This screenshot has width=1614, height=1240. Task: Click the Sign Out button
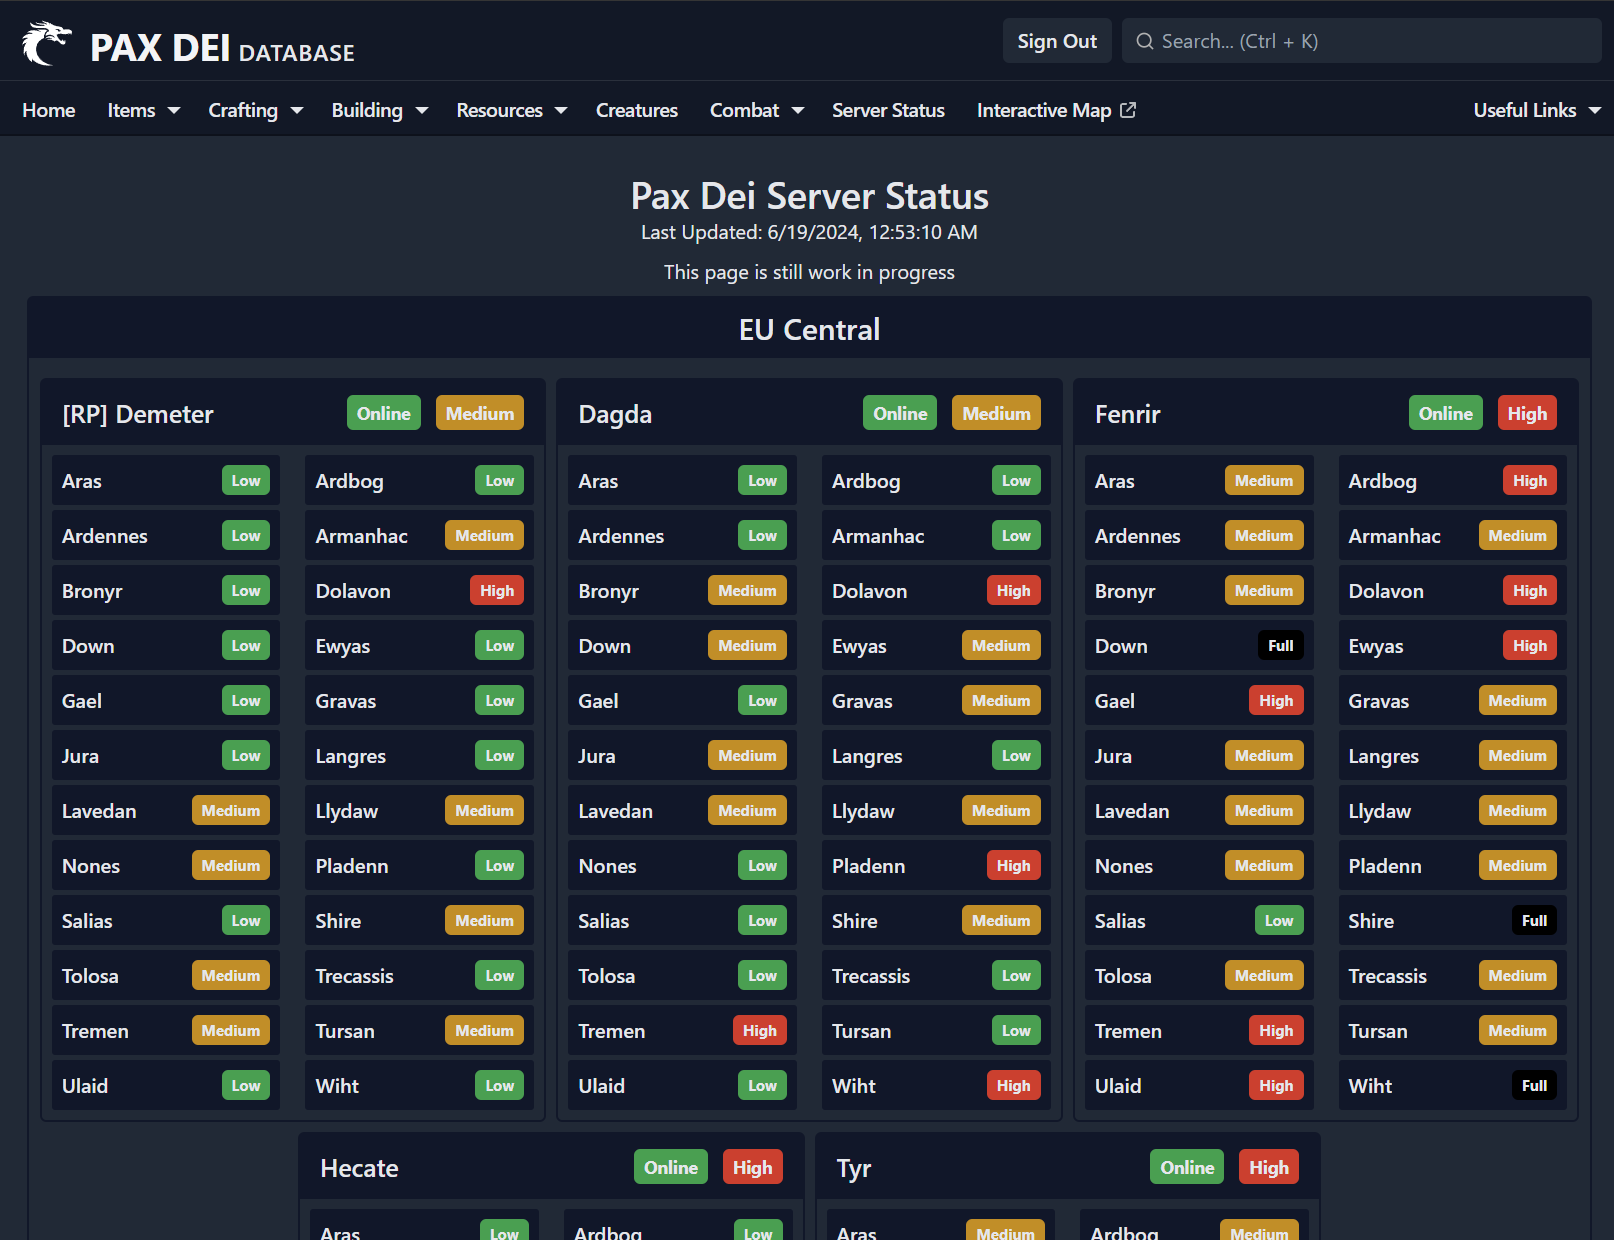pyautogui.click(x=1057, y=40)
